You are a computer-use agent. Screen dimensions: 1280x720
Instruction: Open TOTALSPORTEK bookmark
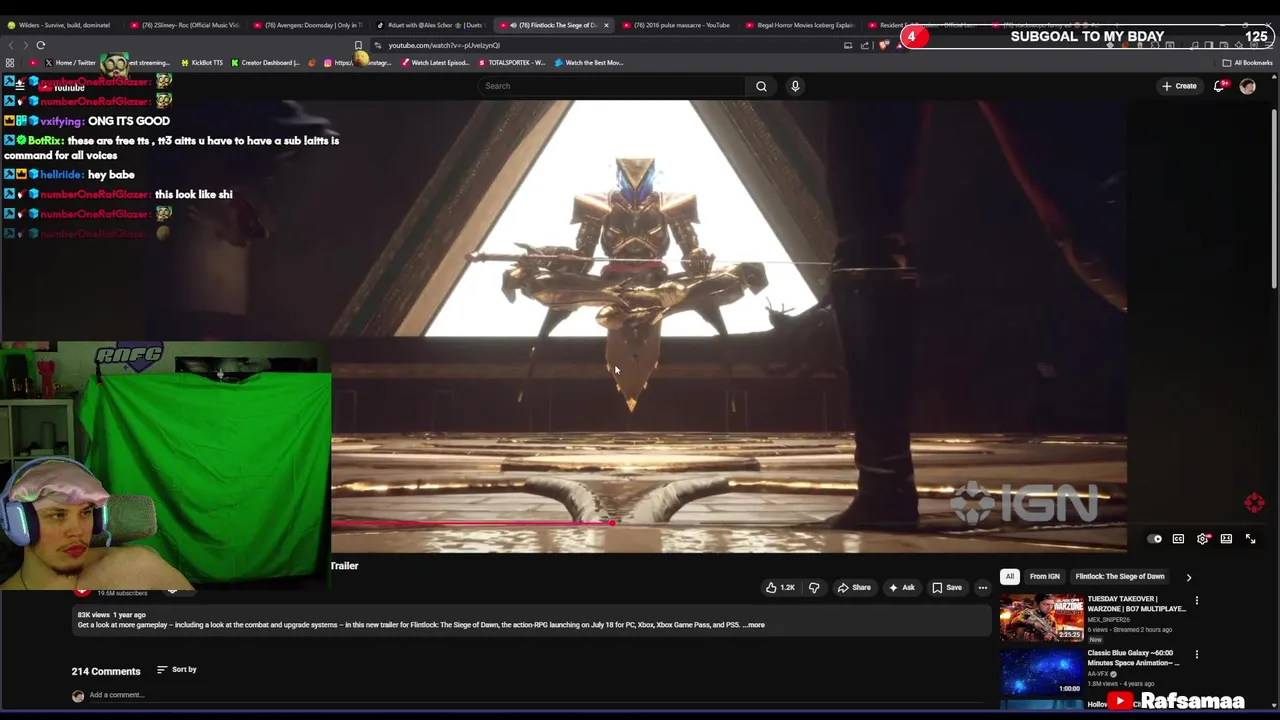(512, 63)
